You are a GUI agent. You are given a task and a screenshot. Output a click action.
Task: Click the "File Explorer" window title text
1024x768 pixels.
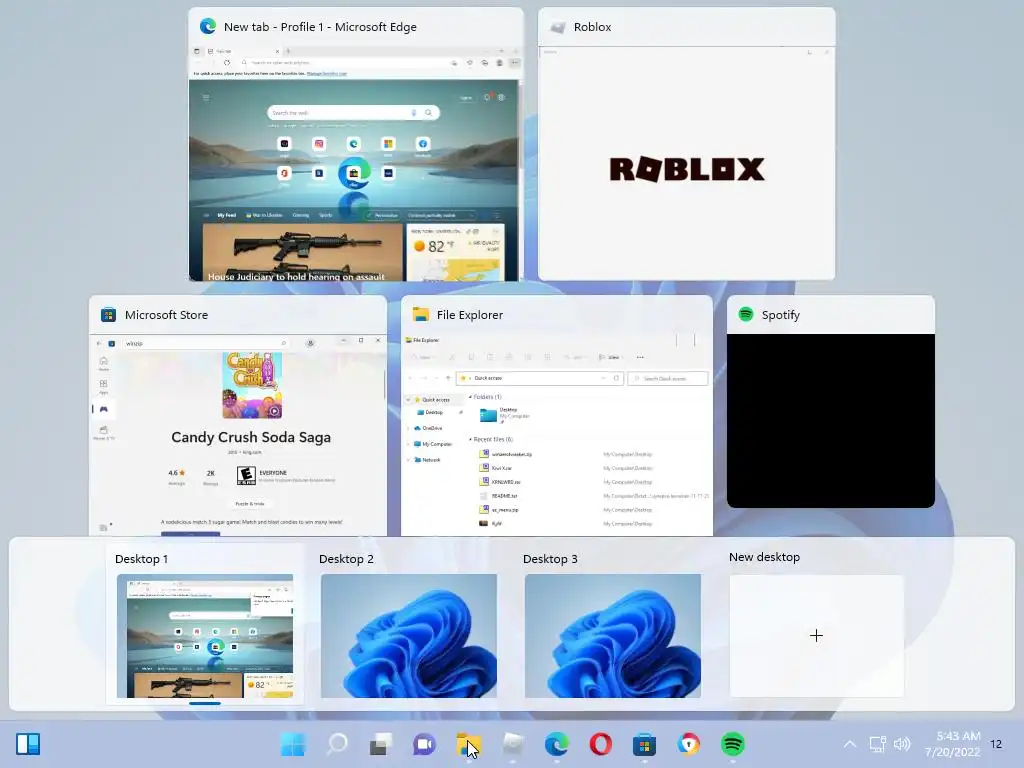(470, 315)
